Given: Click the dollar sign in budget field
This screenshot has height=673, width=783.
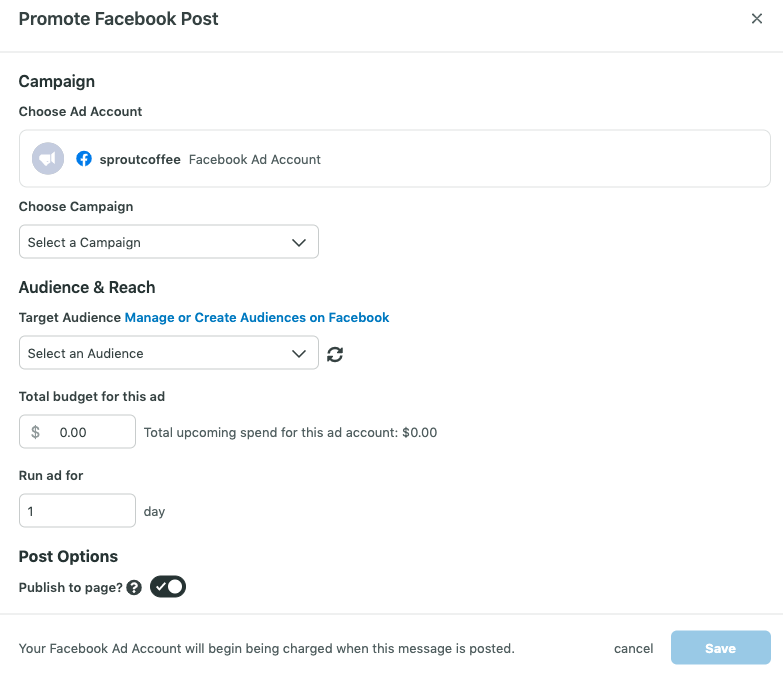Looking at the screenshot, I should point(35,432).
